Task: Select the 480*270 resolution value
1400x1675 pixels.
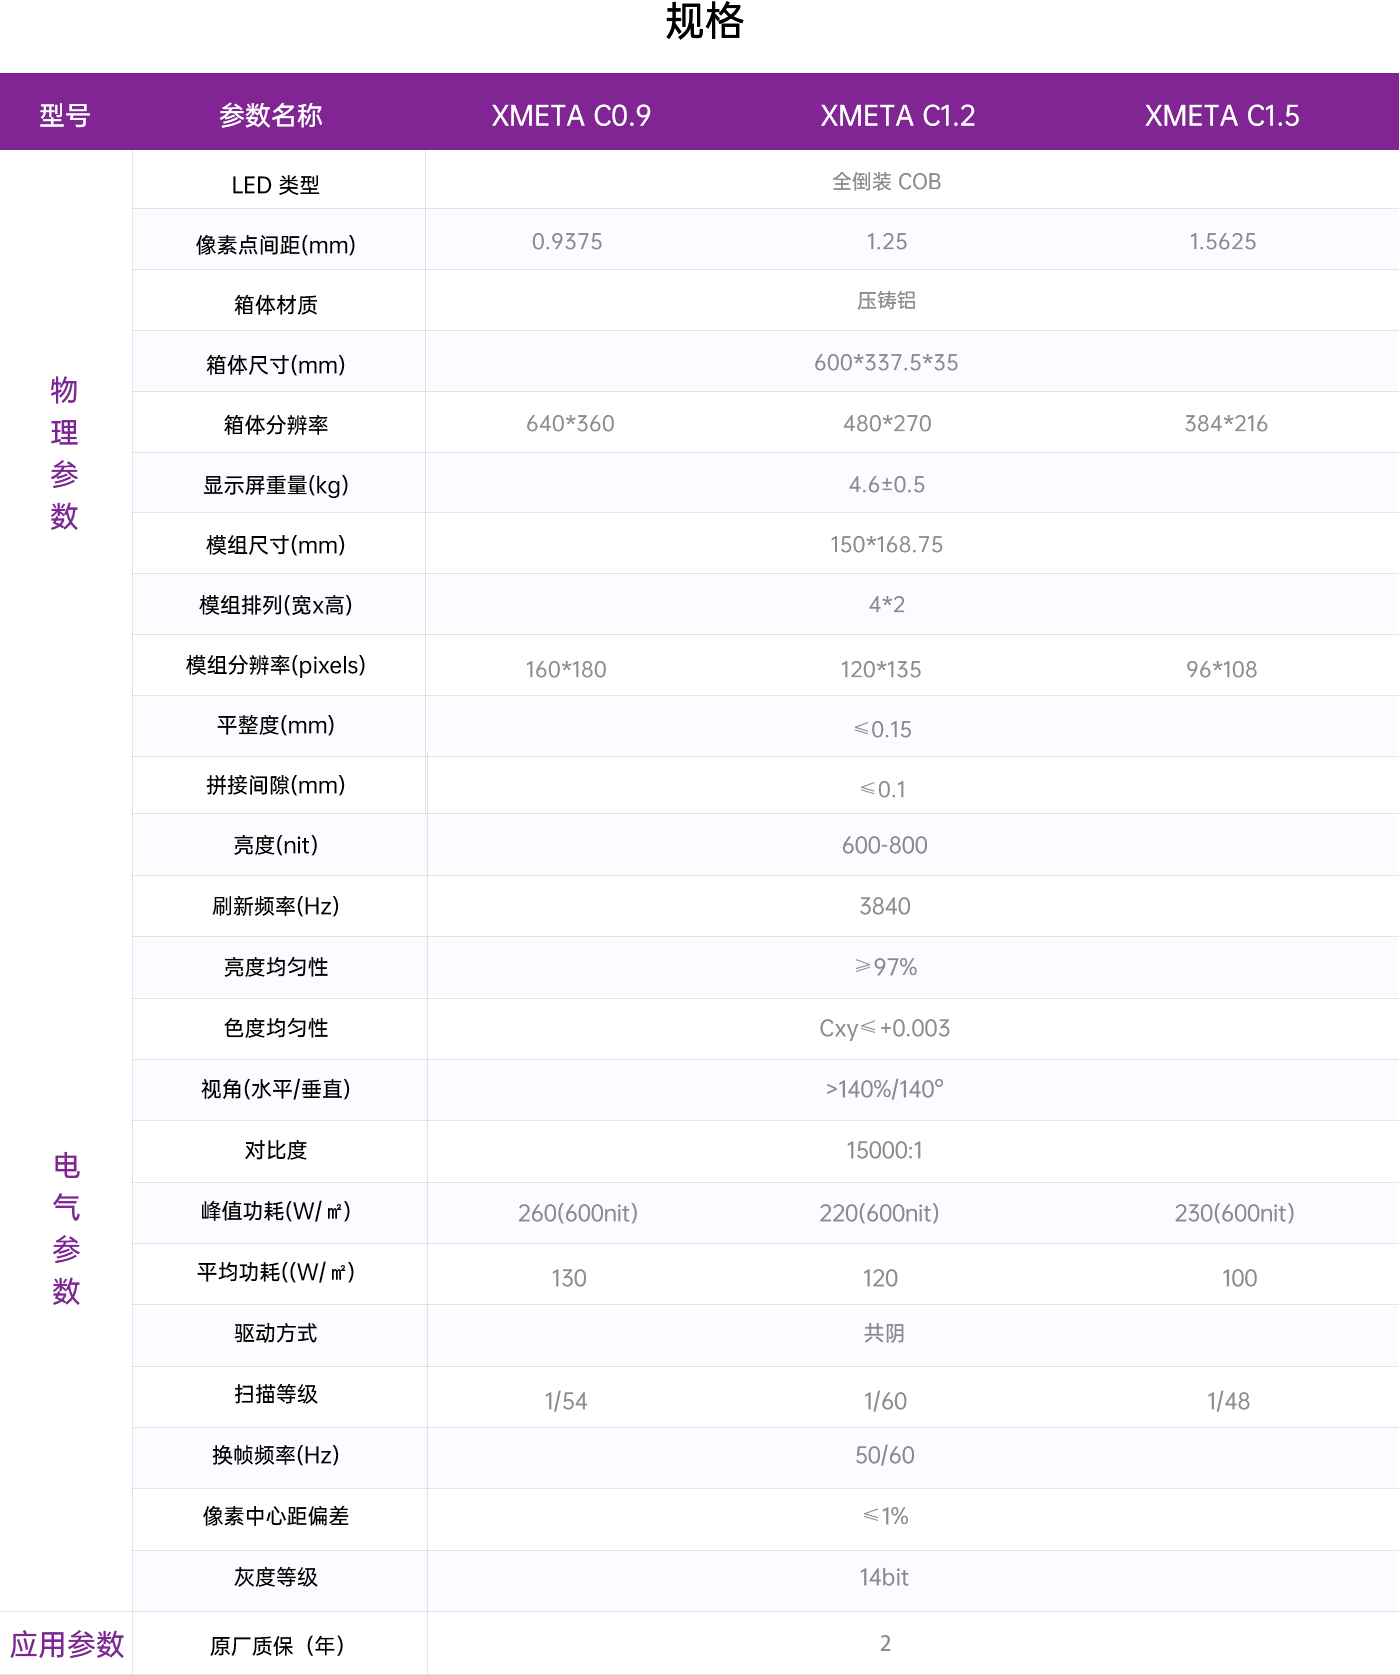Action: click(887, 424)
